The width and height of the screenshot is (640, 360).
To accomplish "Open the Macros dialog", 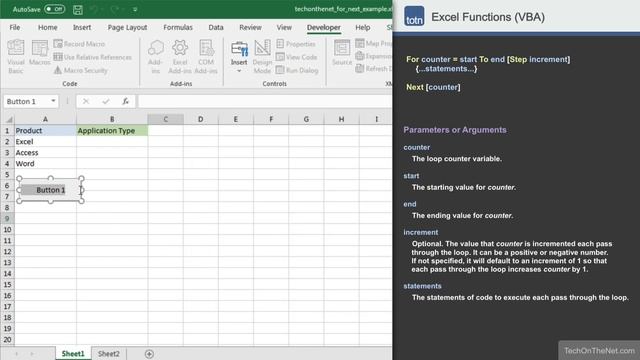I will (40, 53).
